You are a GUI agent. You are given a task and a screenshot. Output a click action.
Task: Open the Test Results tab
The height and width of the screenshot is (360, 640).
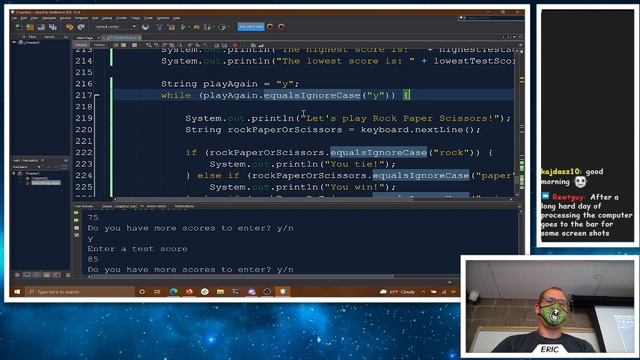click(84, 207)
